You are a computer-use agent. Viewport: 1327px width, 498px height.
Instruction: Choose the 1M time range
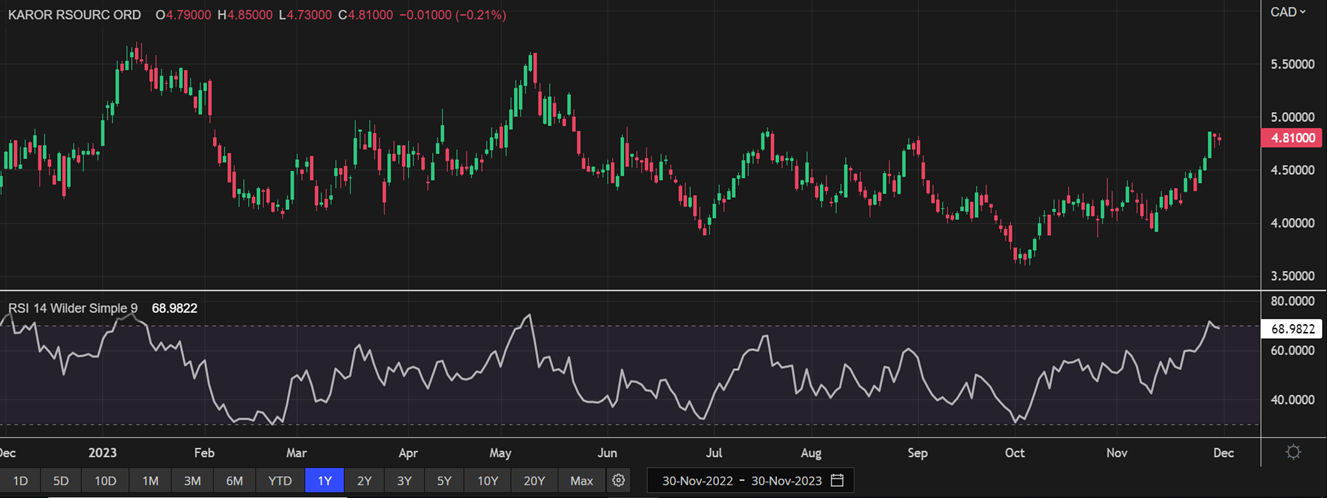point(150,481)
